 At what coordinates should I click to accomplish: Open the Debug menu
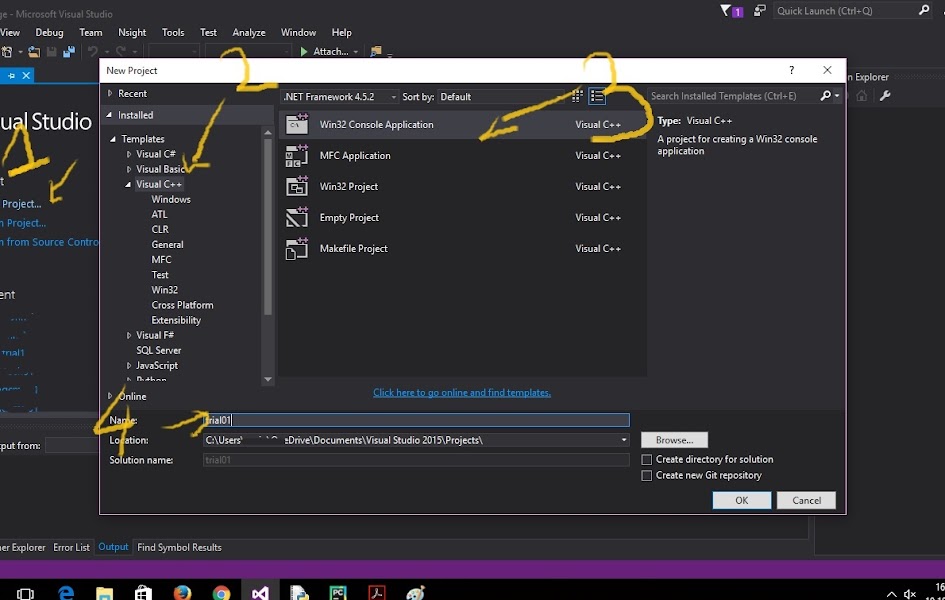pyautogui.click(x=49, y=33)
